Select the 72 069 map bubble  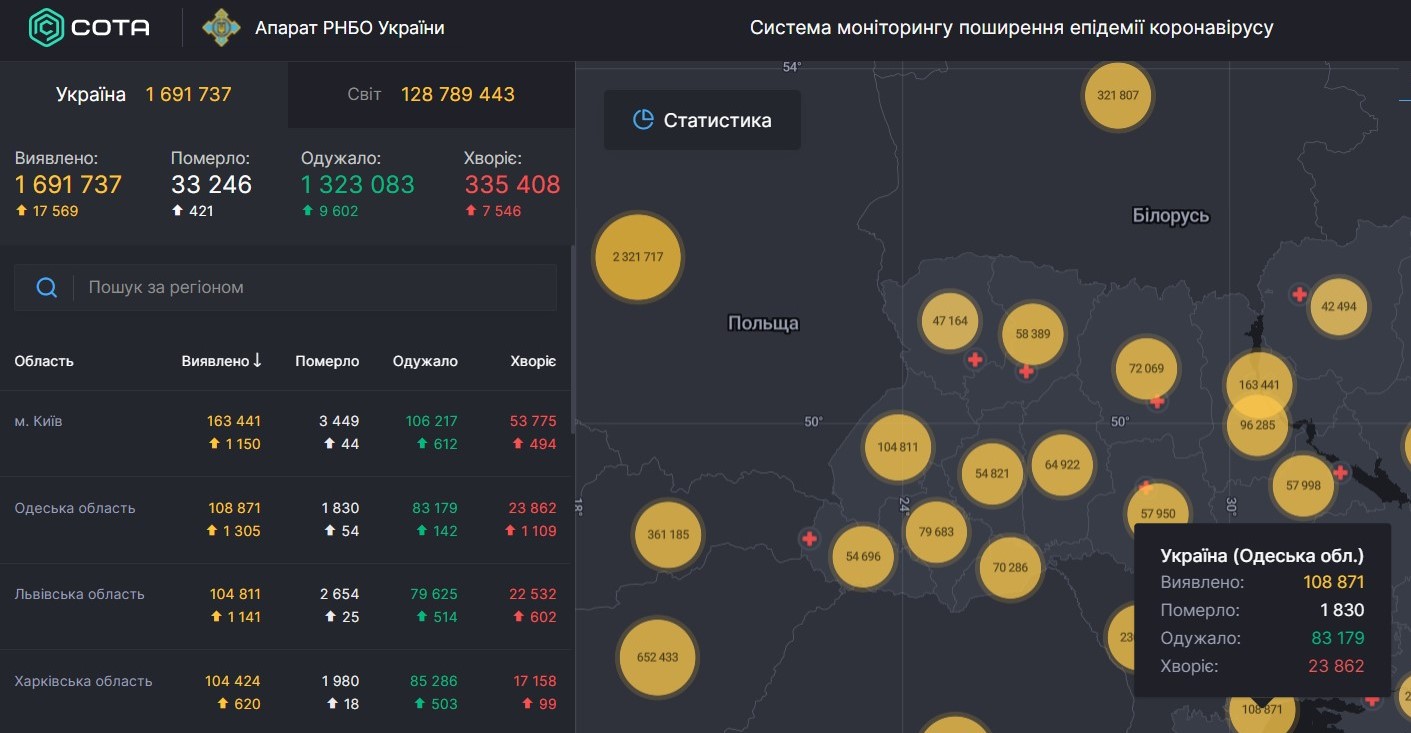[1146, 368]
